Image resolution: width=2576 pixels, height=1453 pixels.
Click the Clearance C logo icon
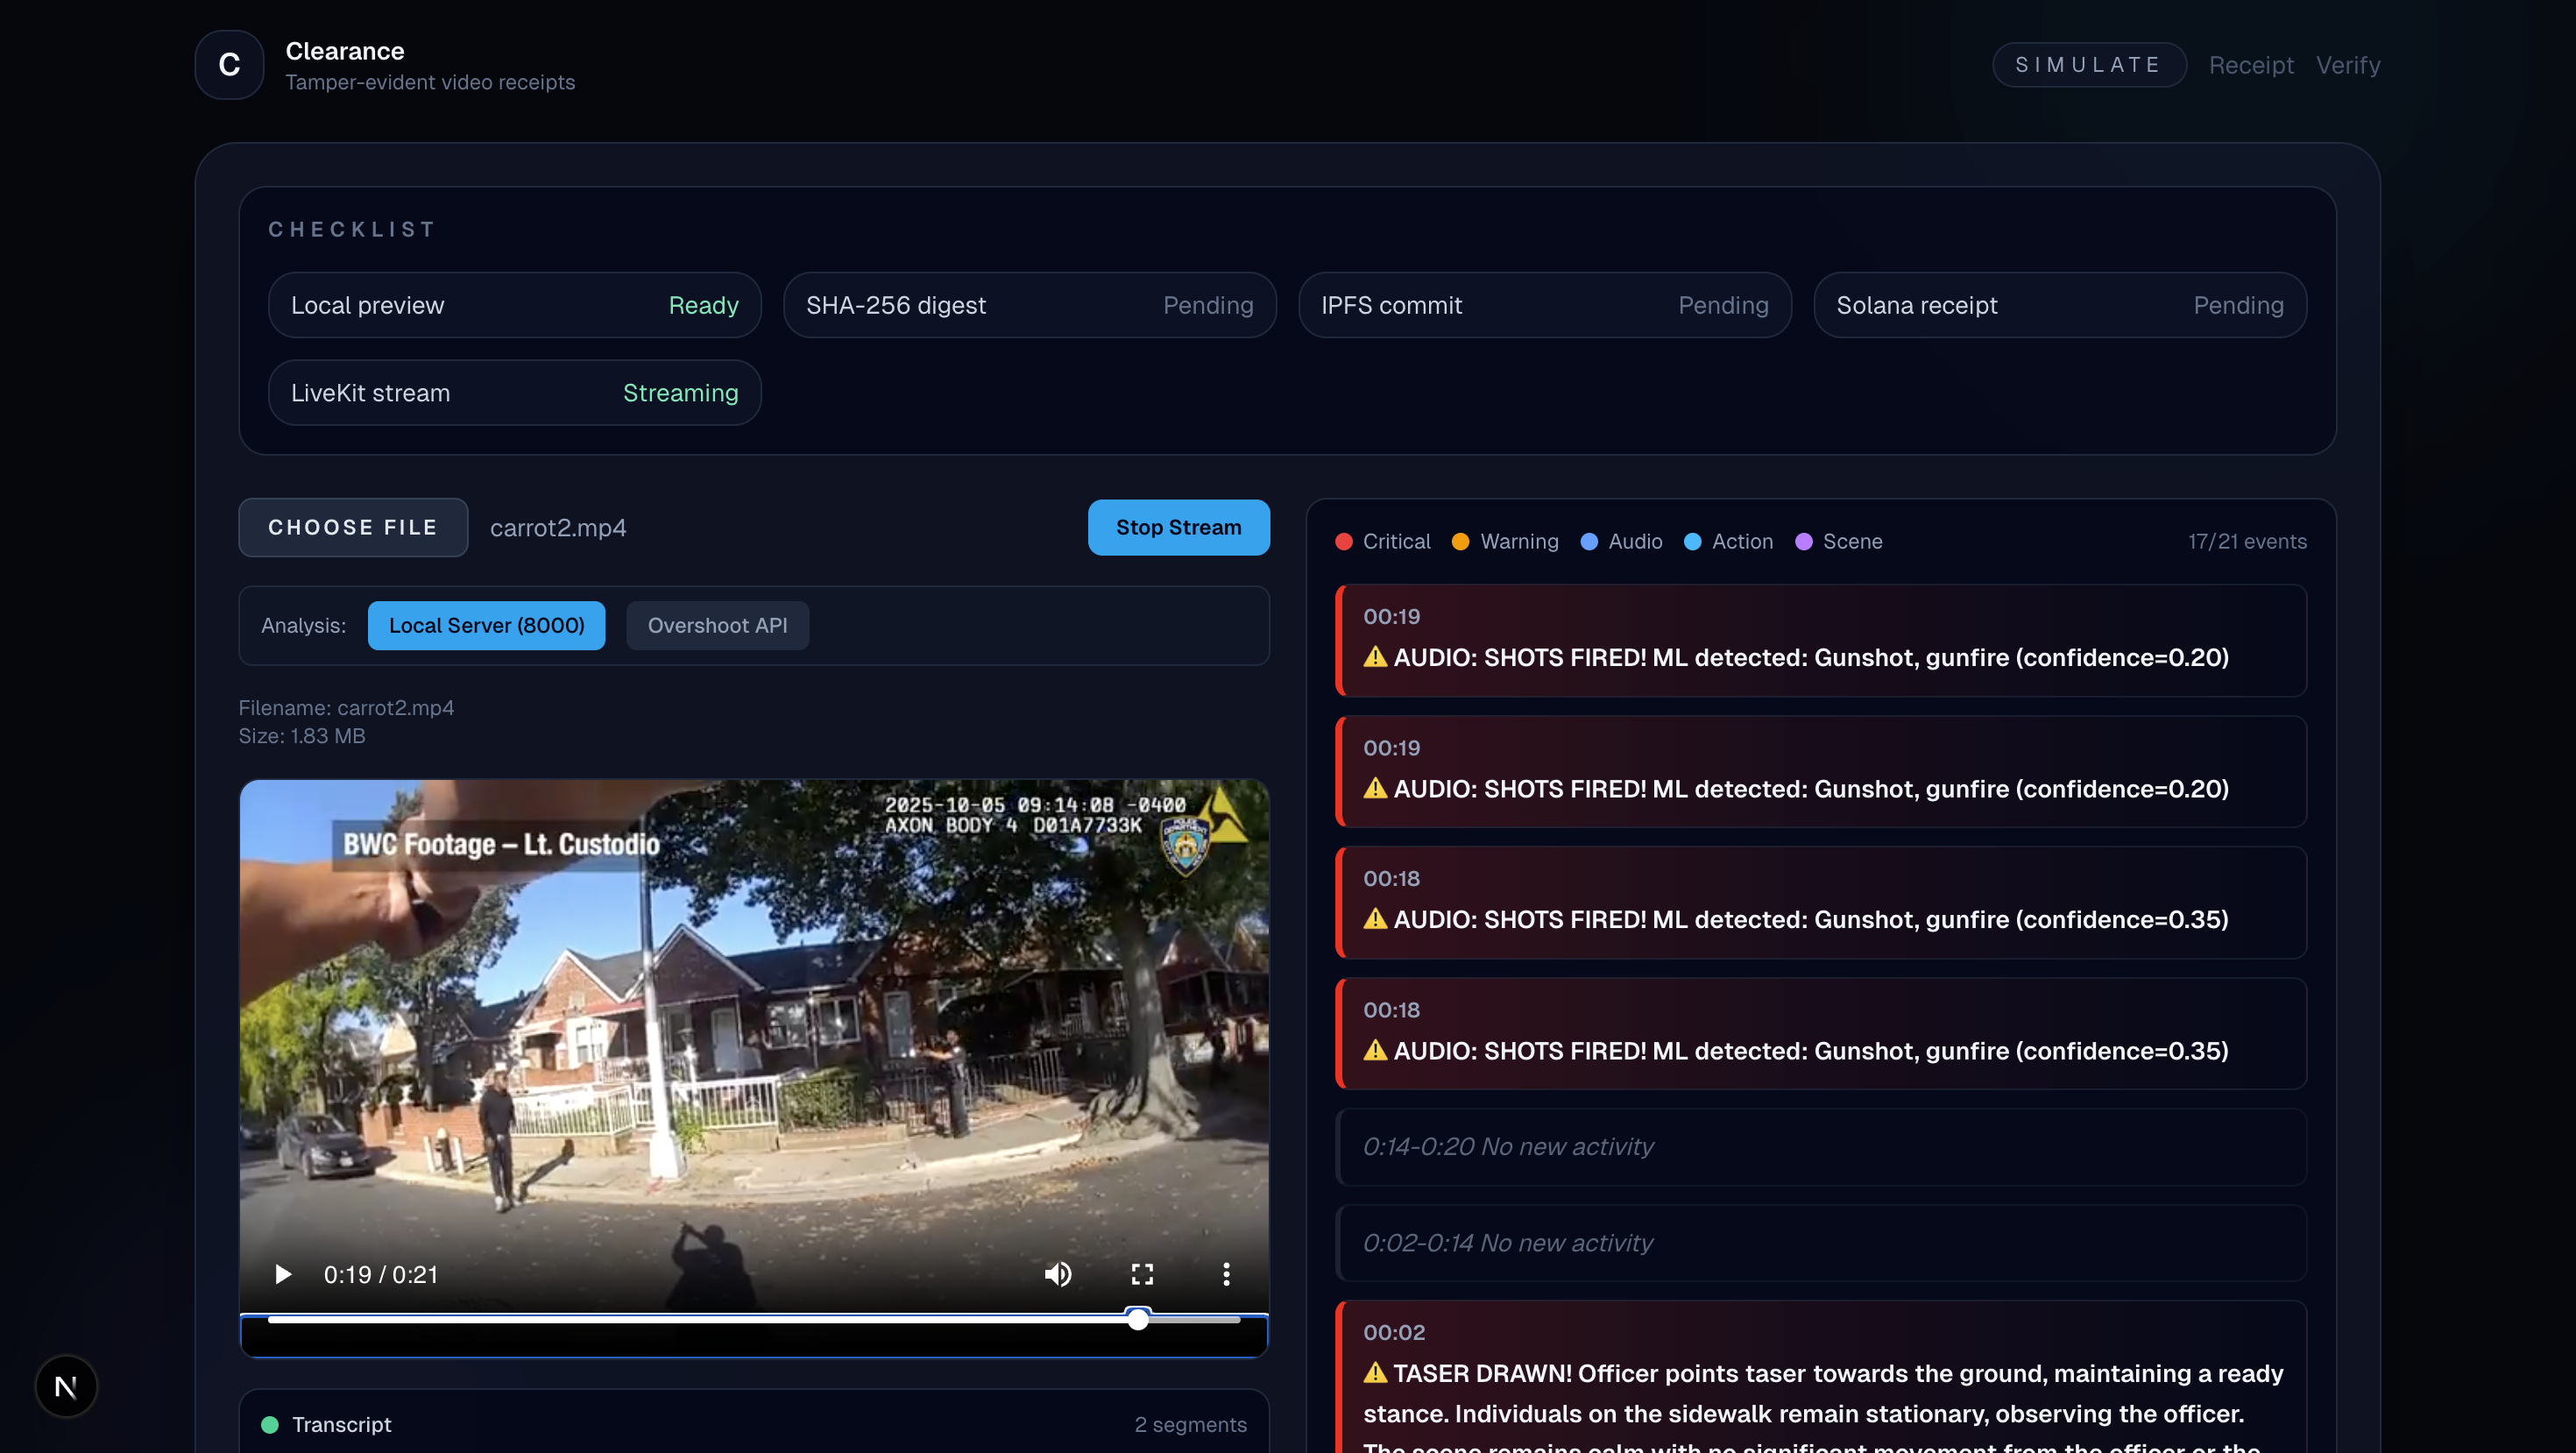229,65
